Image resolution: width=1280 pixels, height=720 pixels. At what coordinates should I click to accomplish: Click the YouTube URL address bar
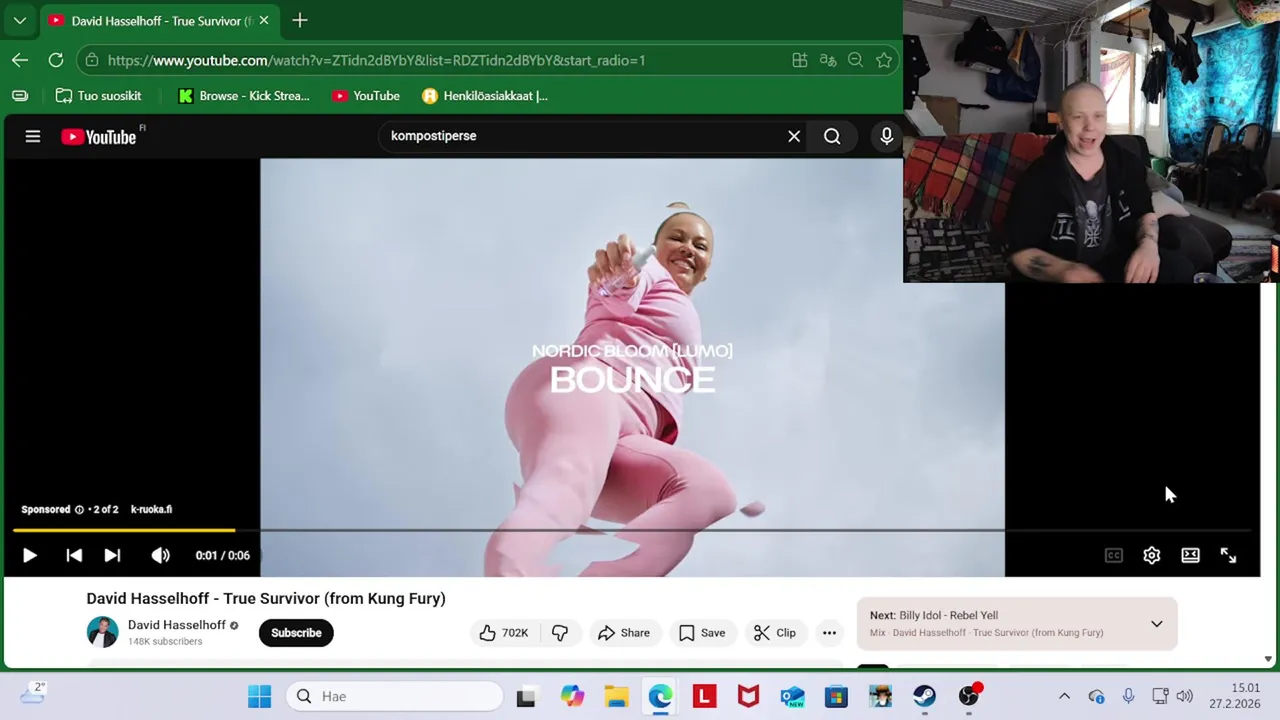[376, 60]
